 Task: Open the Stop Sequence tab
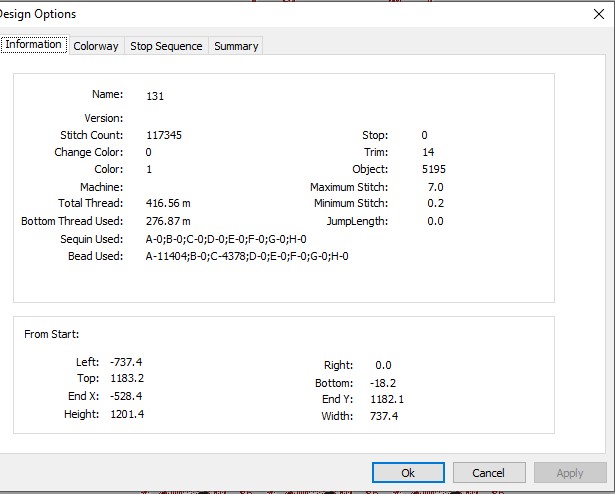point(166,46)
